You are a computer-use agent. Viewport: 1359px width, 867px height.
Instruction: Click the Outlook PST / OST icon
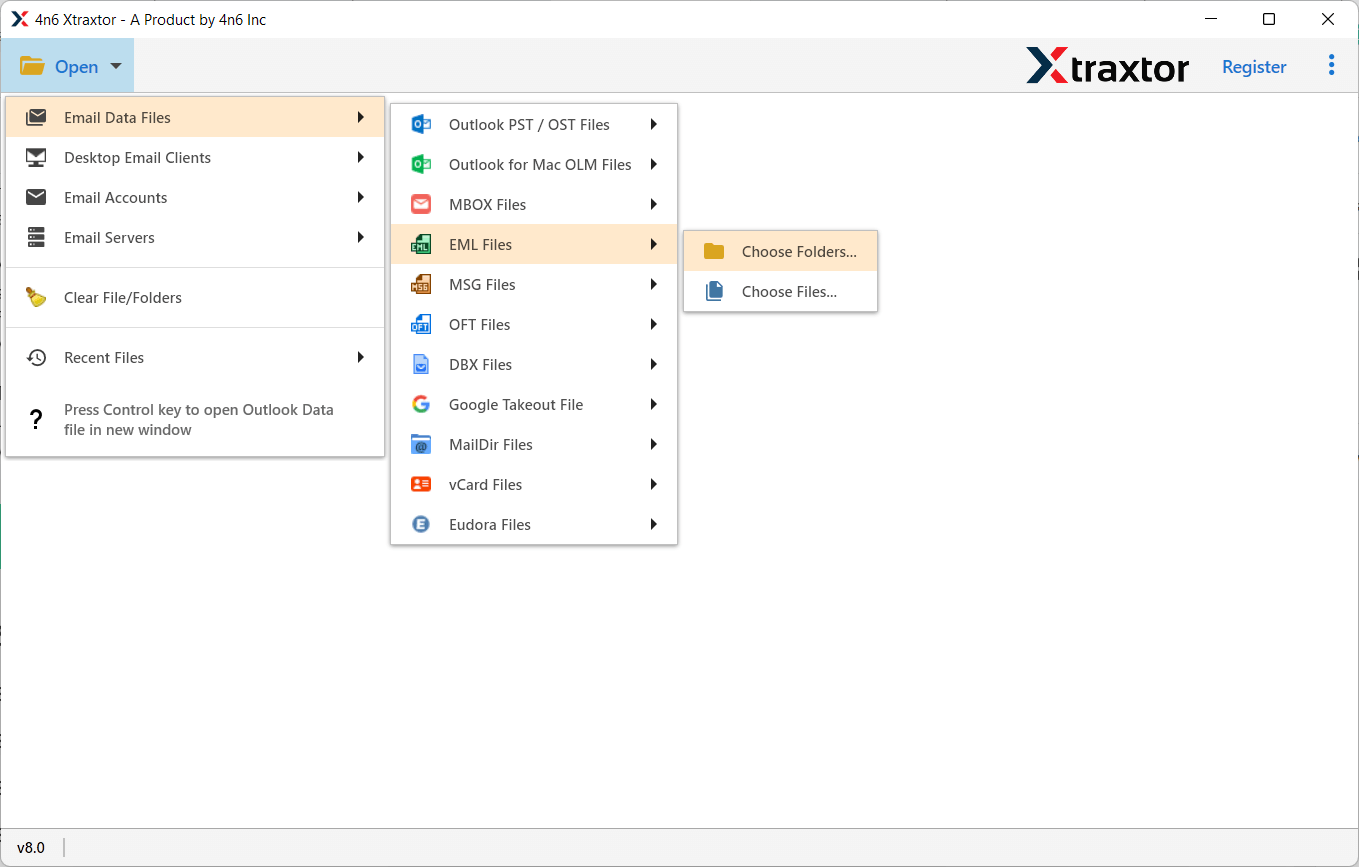[421, 124]
